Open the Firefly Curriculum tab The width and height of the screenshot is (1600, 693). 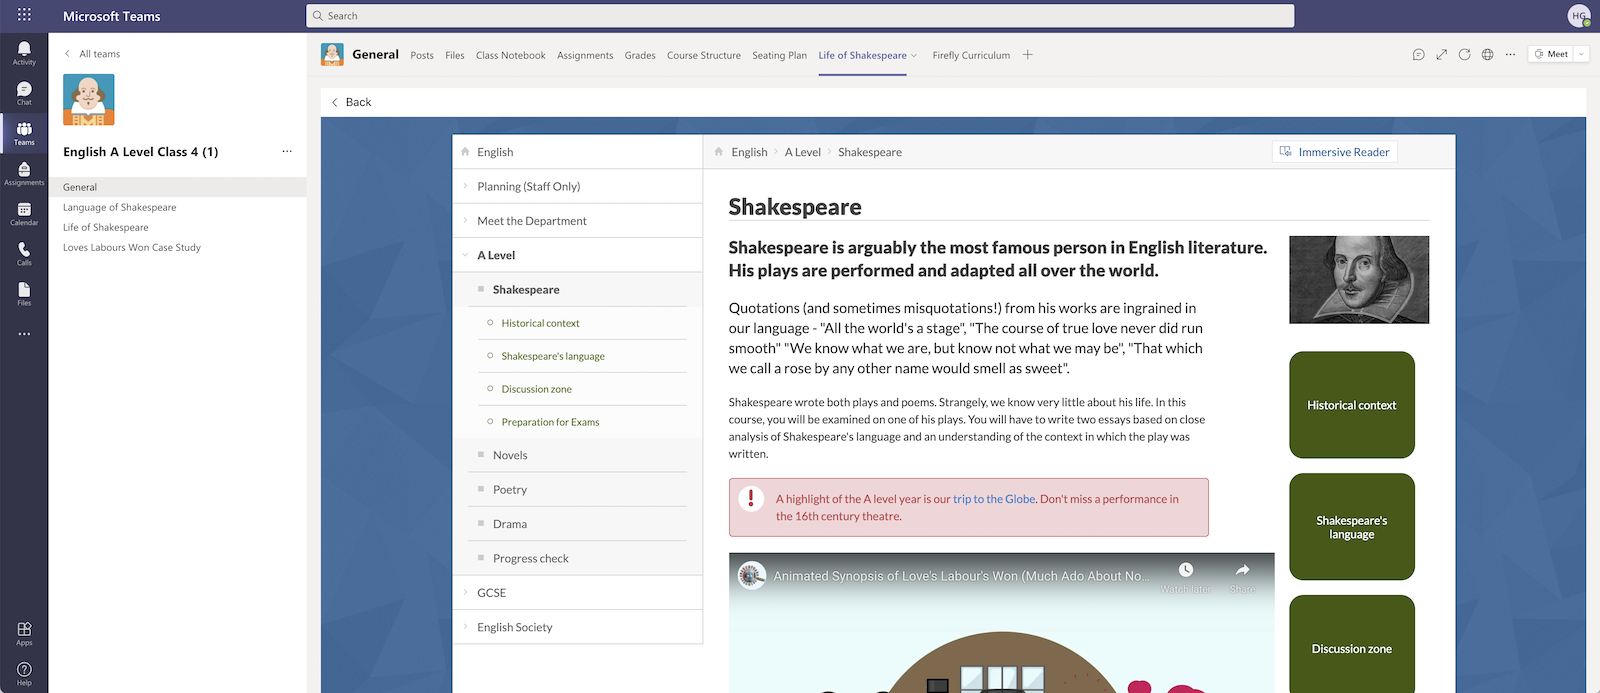[971, 55]
